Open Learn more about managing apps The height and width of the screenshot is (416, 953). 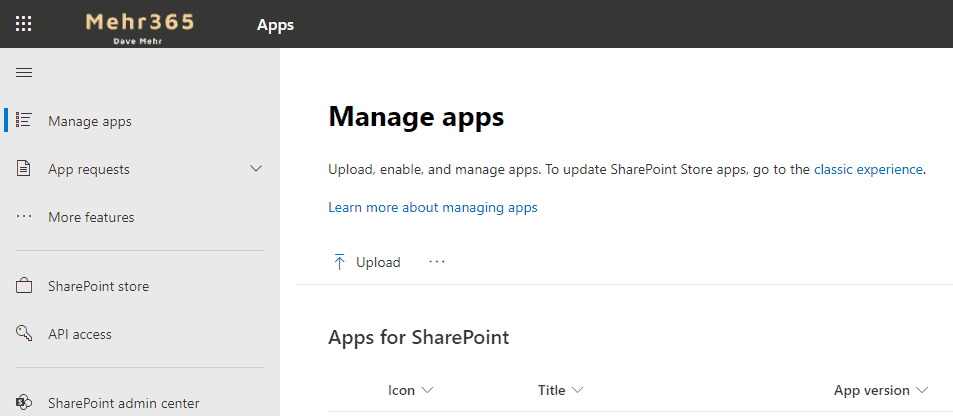(x=432, y=207)
